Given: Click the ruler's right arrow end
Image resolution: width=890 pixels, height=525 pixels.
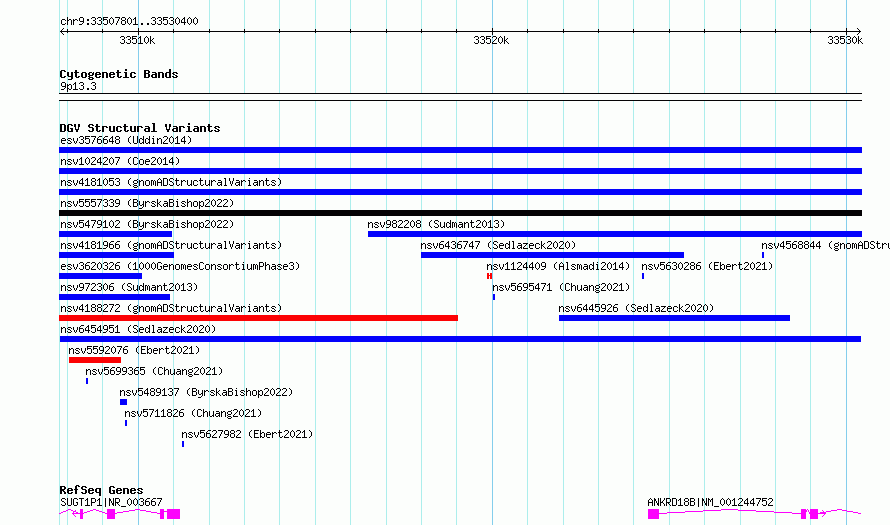Looking at the screenshot, I should click(858, 31).
